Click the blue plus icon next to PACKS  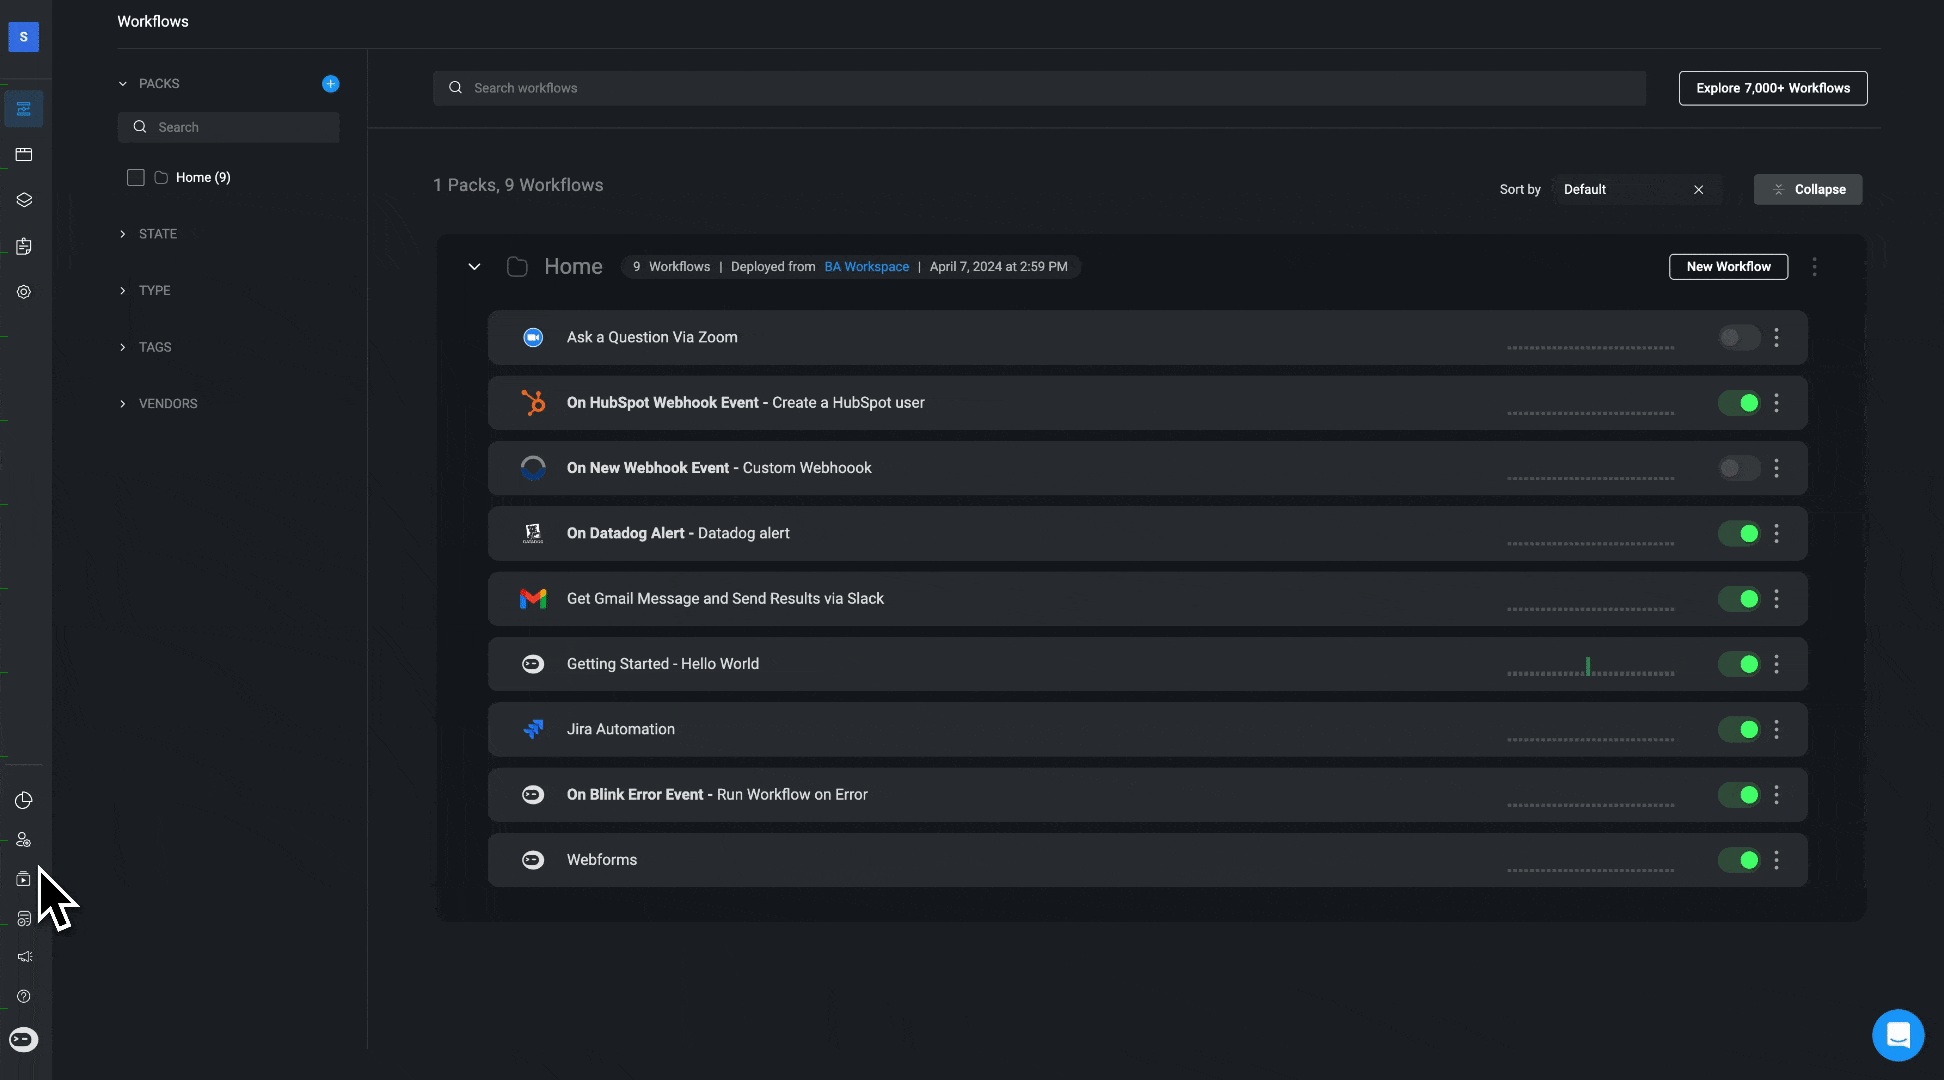pyautogui.click(x=330, y=84)
